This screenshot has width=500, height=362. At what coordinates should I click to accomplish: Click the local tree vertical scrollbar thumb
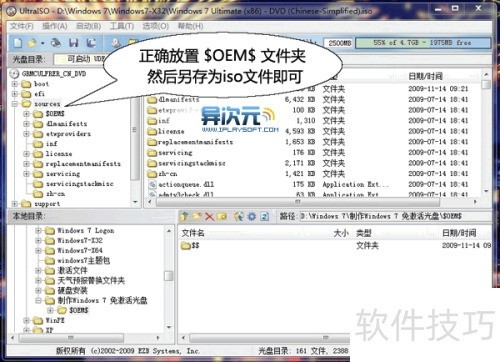click(x=169, y=276)
